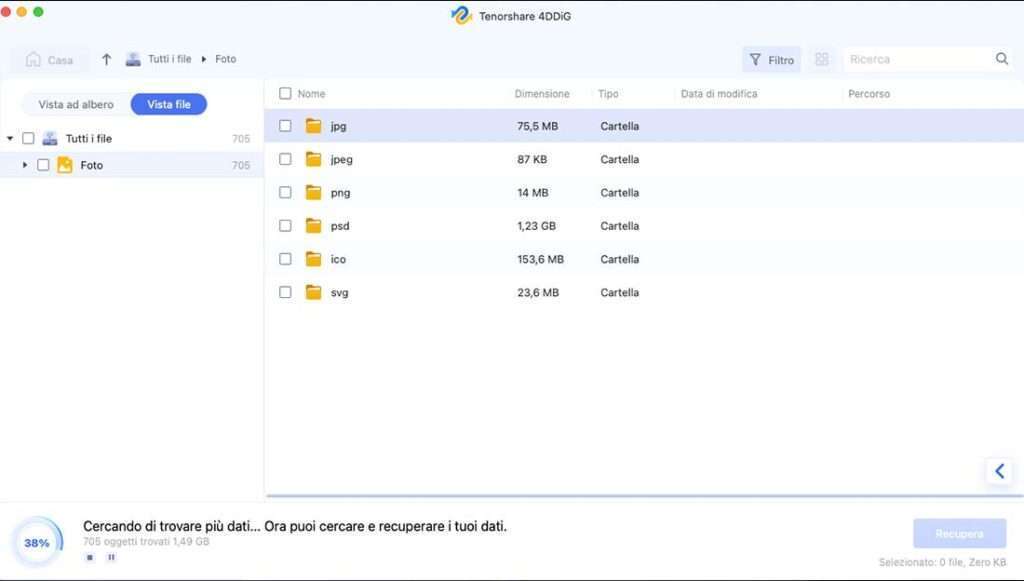The image size is (1024, 581).
Task: Pause the scan in progress
Action: (112, 557)
